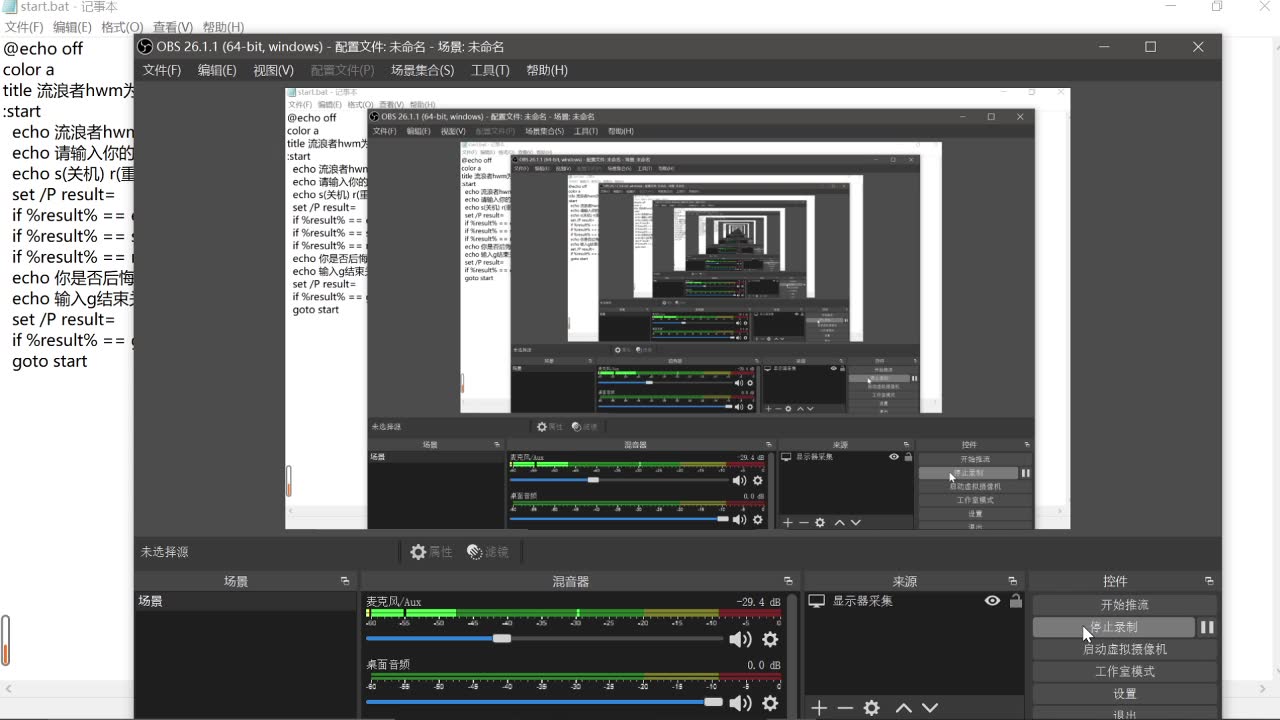This screenshot has width=1280, height=720.
Task: Pause recording with the pause icon
Action: point(1207,627)
